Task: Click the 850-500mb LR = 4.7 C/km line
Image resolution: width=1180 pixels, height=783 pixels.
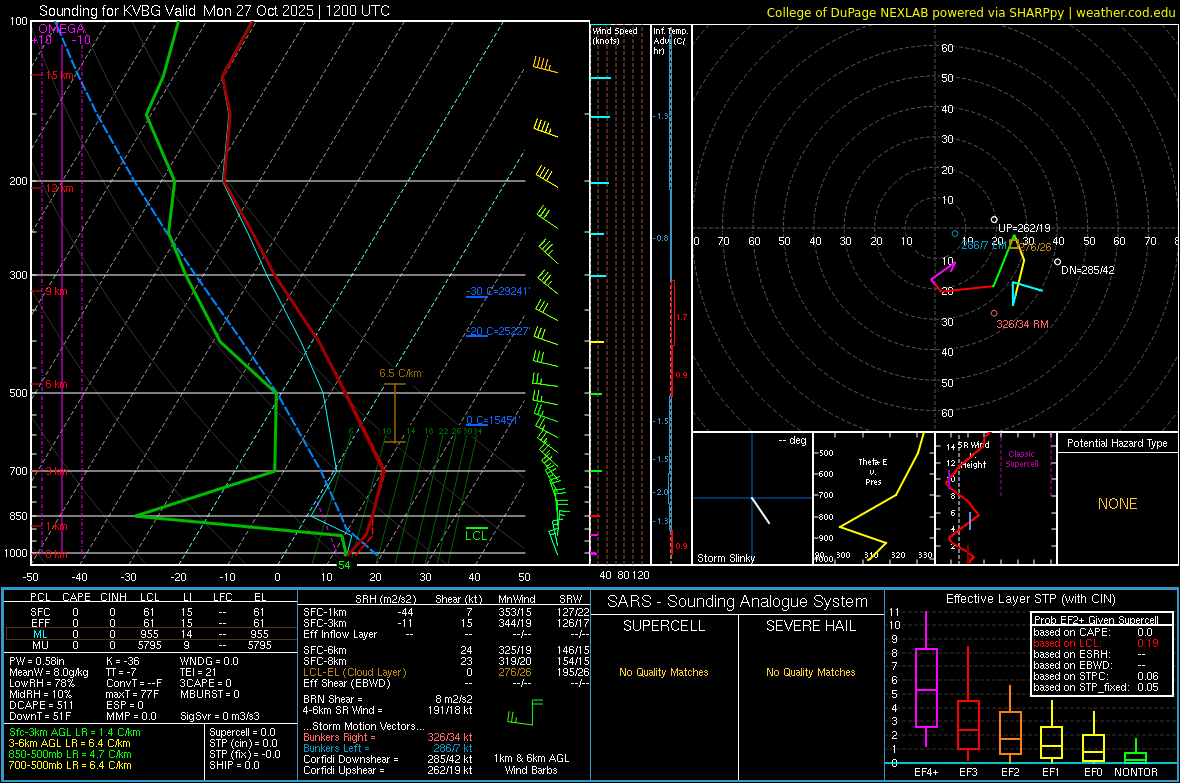Action: point(70,754)
